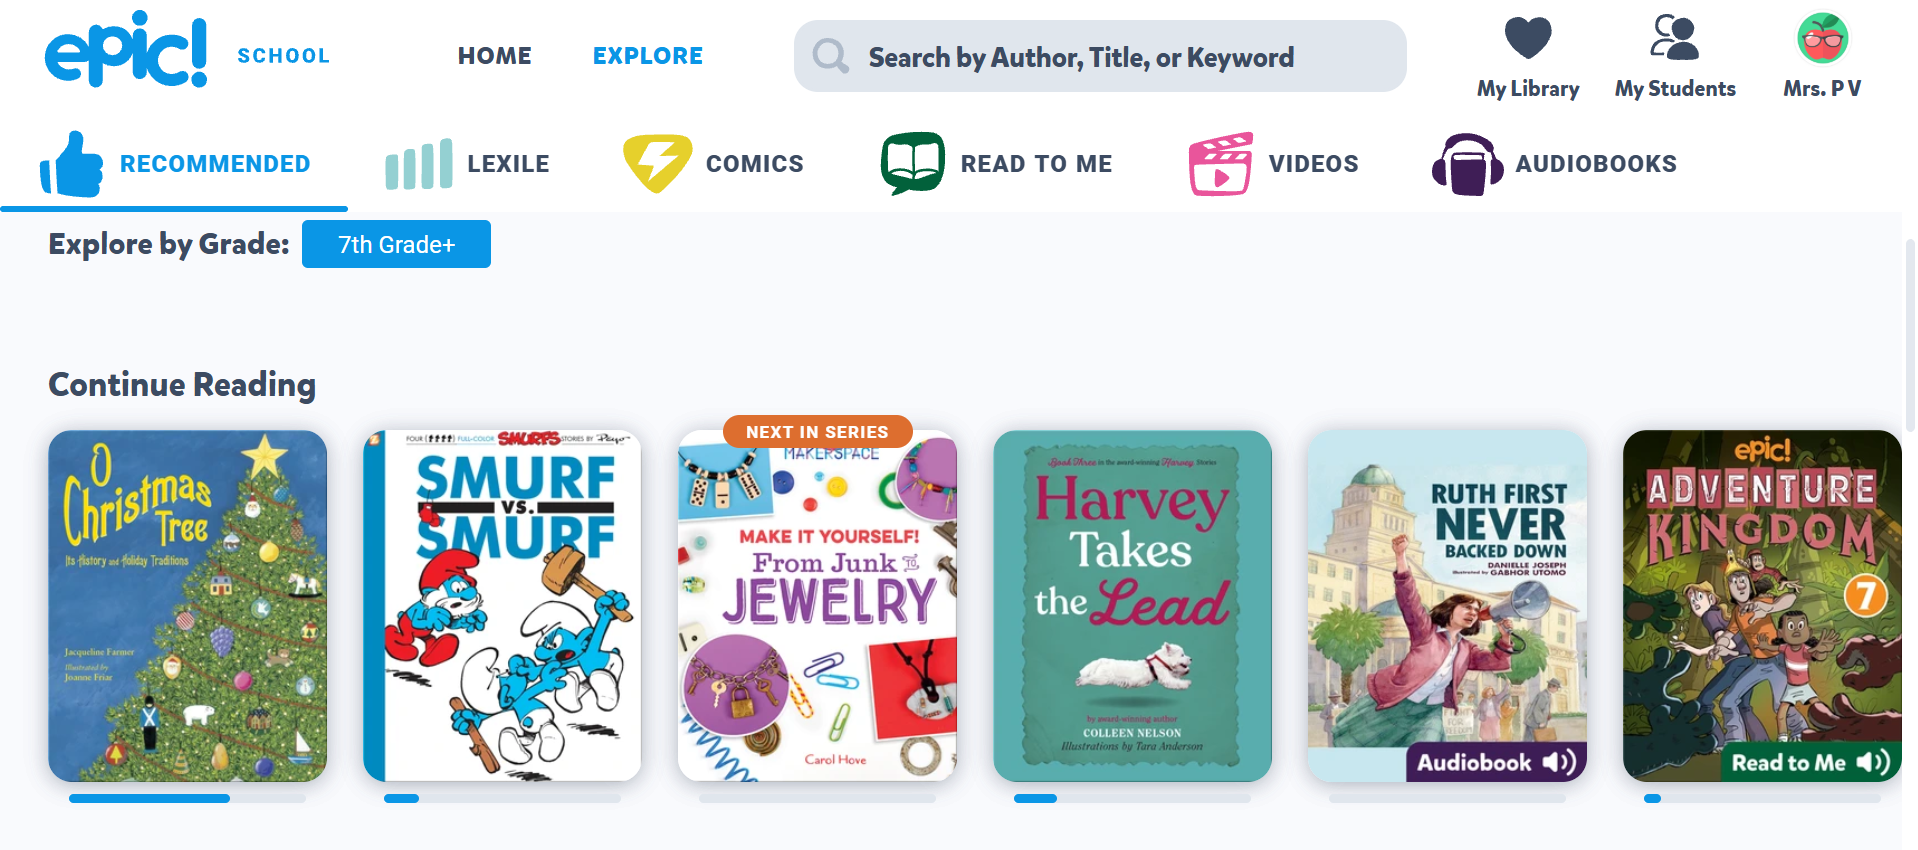Switch to the Recommended tab
The width and height of the screenshot is (1918, 850).
coord(214,164)
